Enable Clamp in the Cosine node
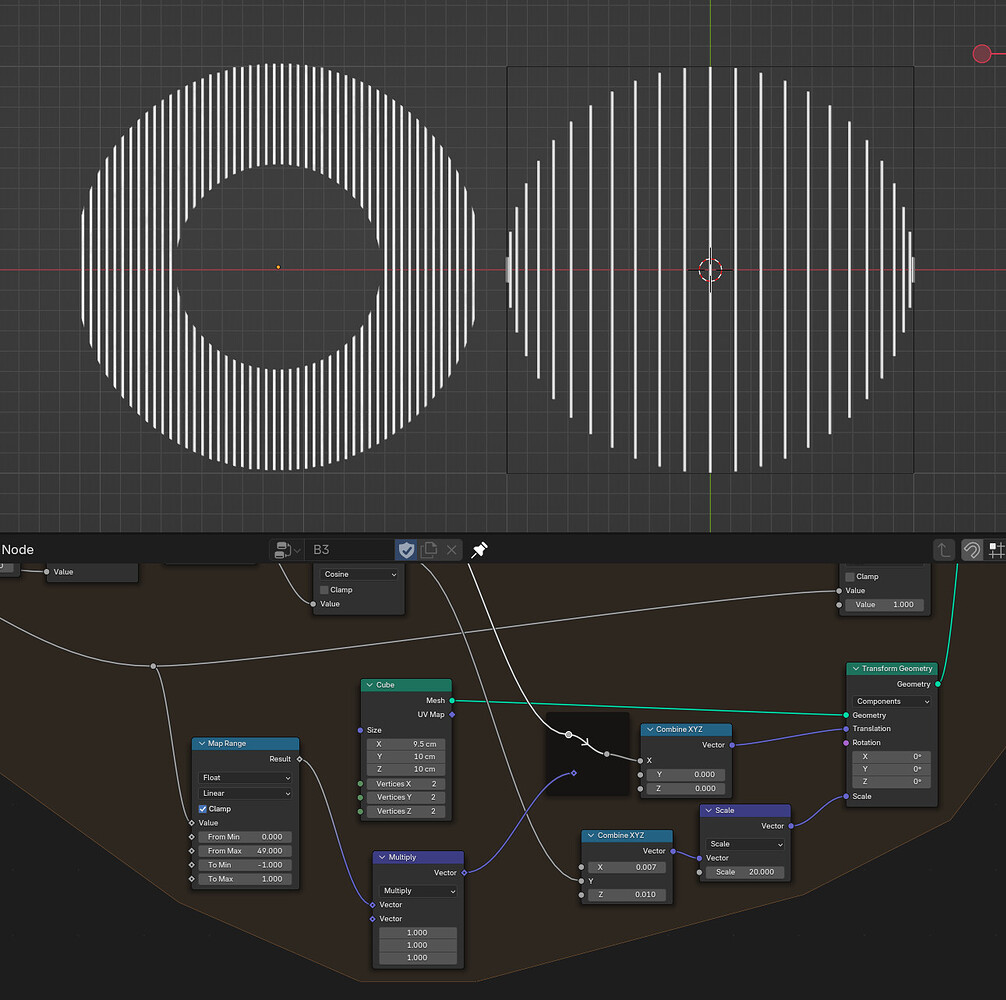This screenshot has height=1000, width=1006. (325, 589)
